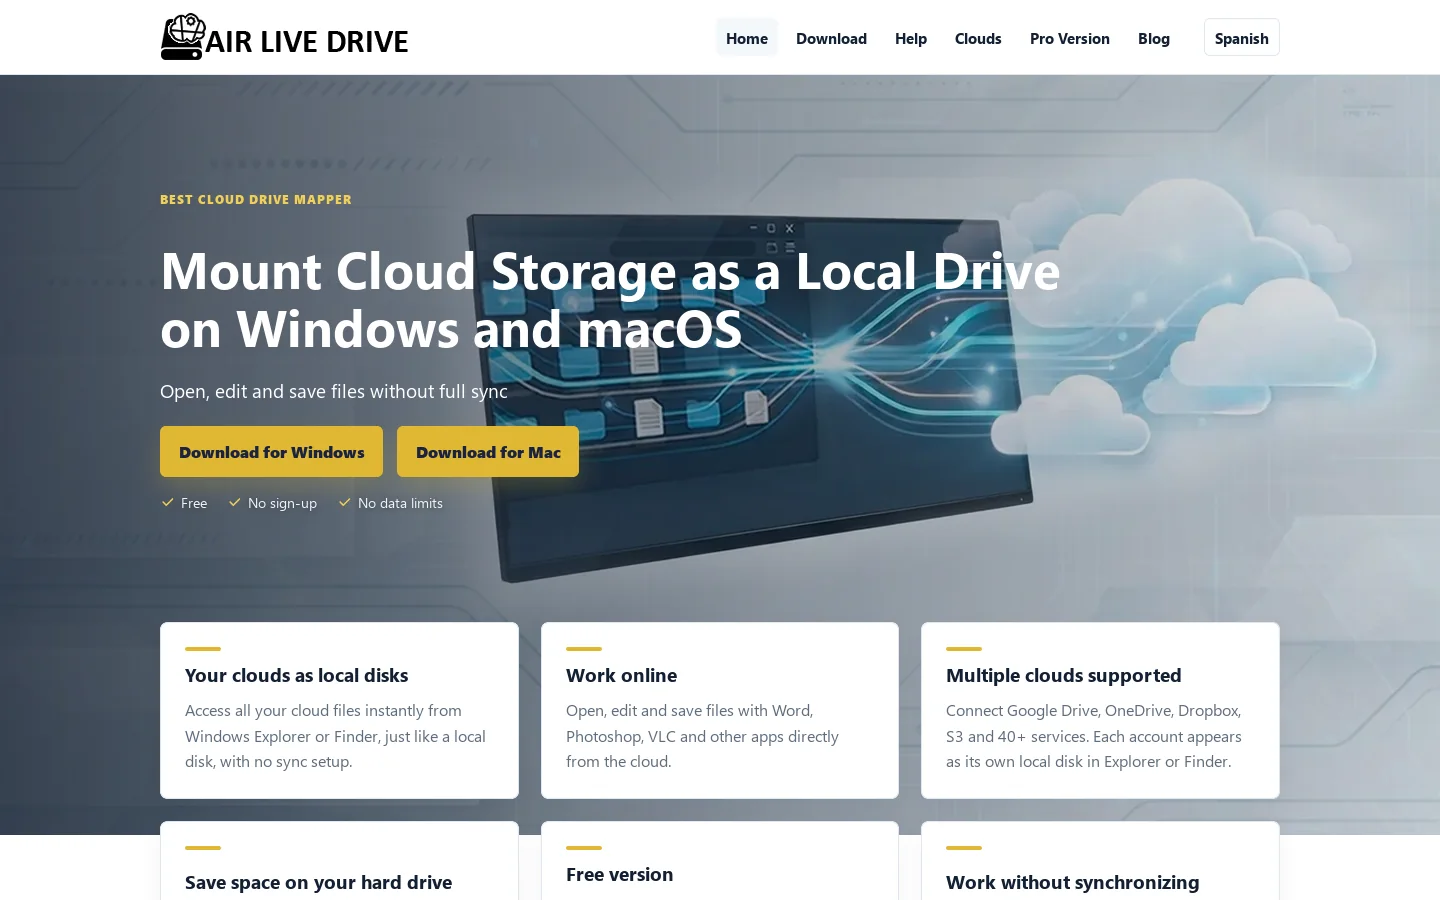Click the checkmark icon beside Free

pyautogui.click(x=168, y=502)
